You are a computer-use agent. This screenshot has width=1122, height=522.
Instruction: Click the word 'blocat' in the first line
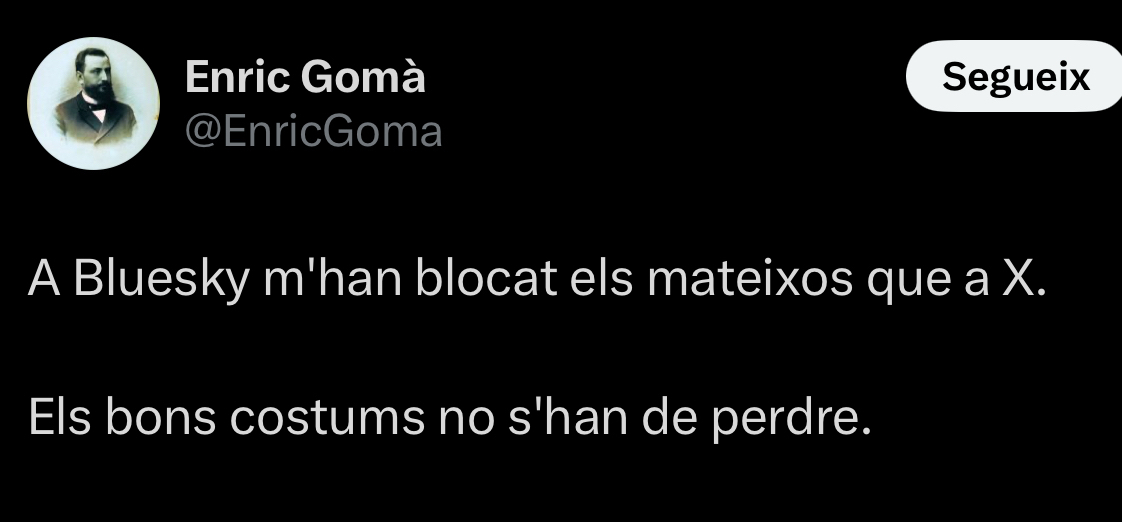click(486, 277)
